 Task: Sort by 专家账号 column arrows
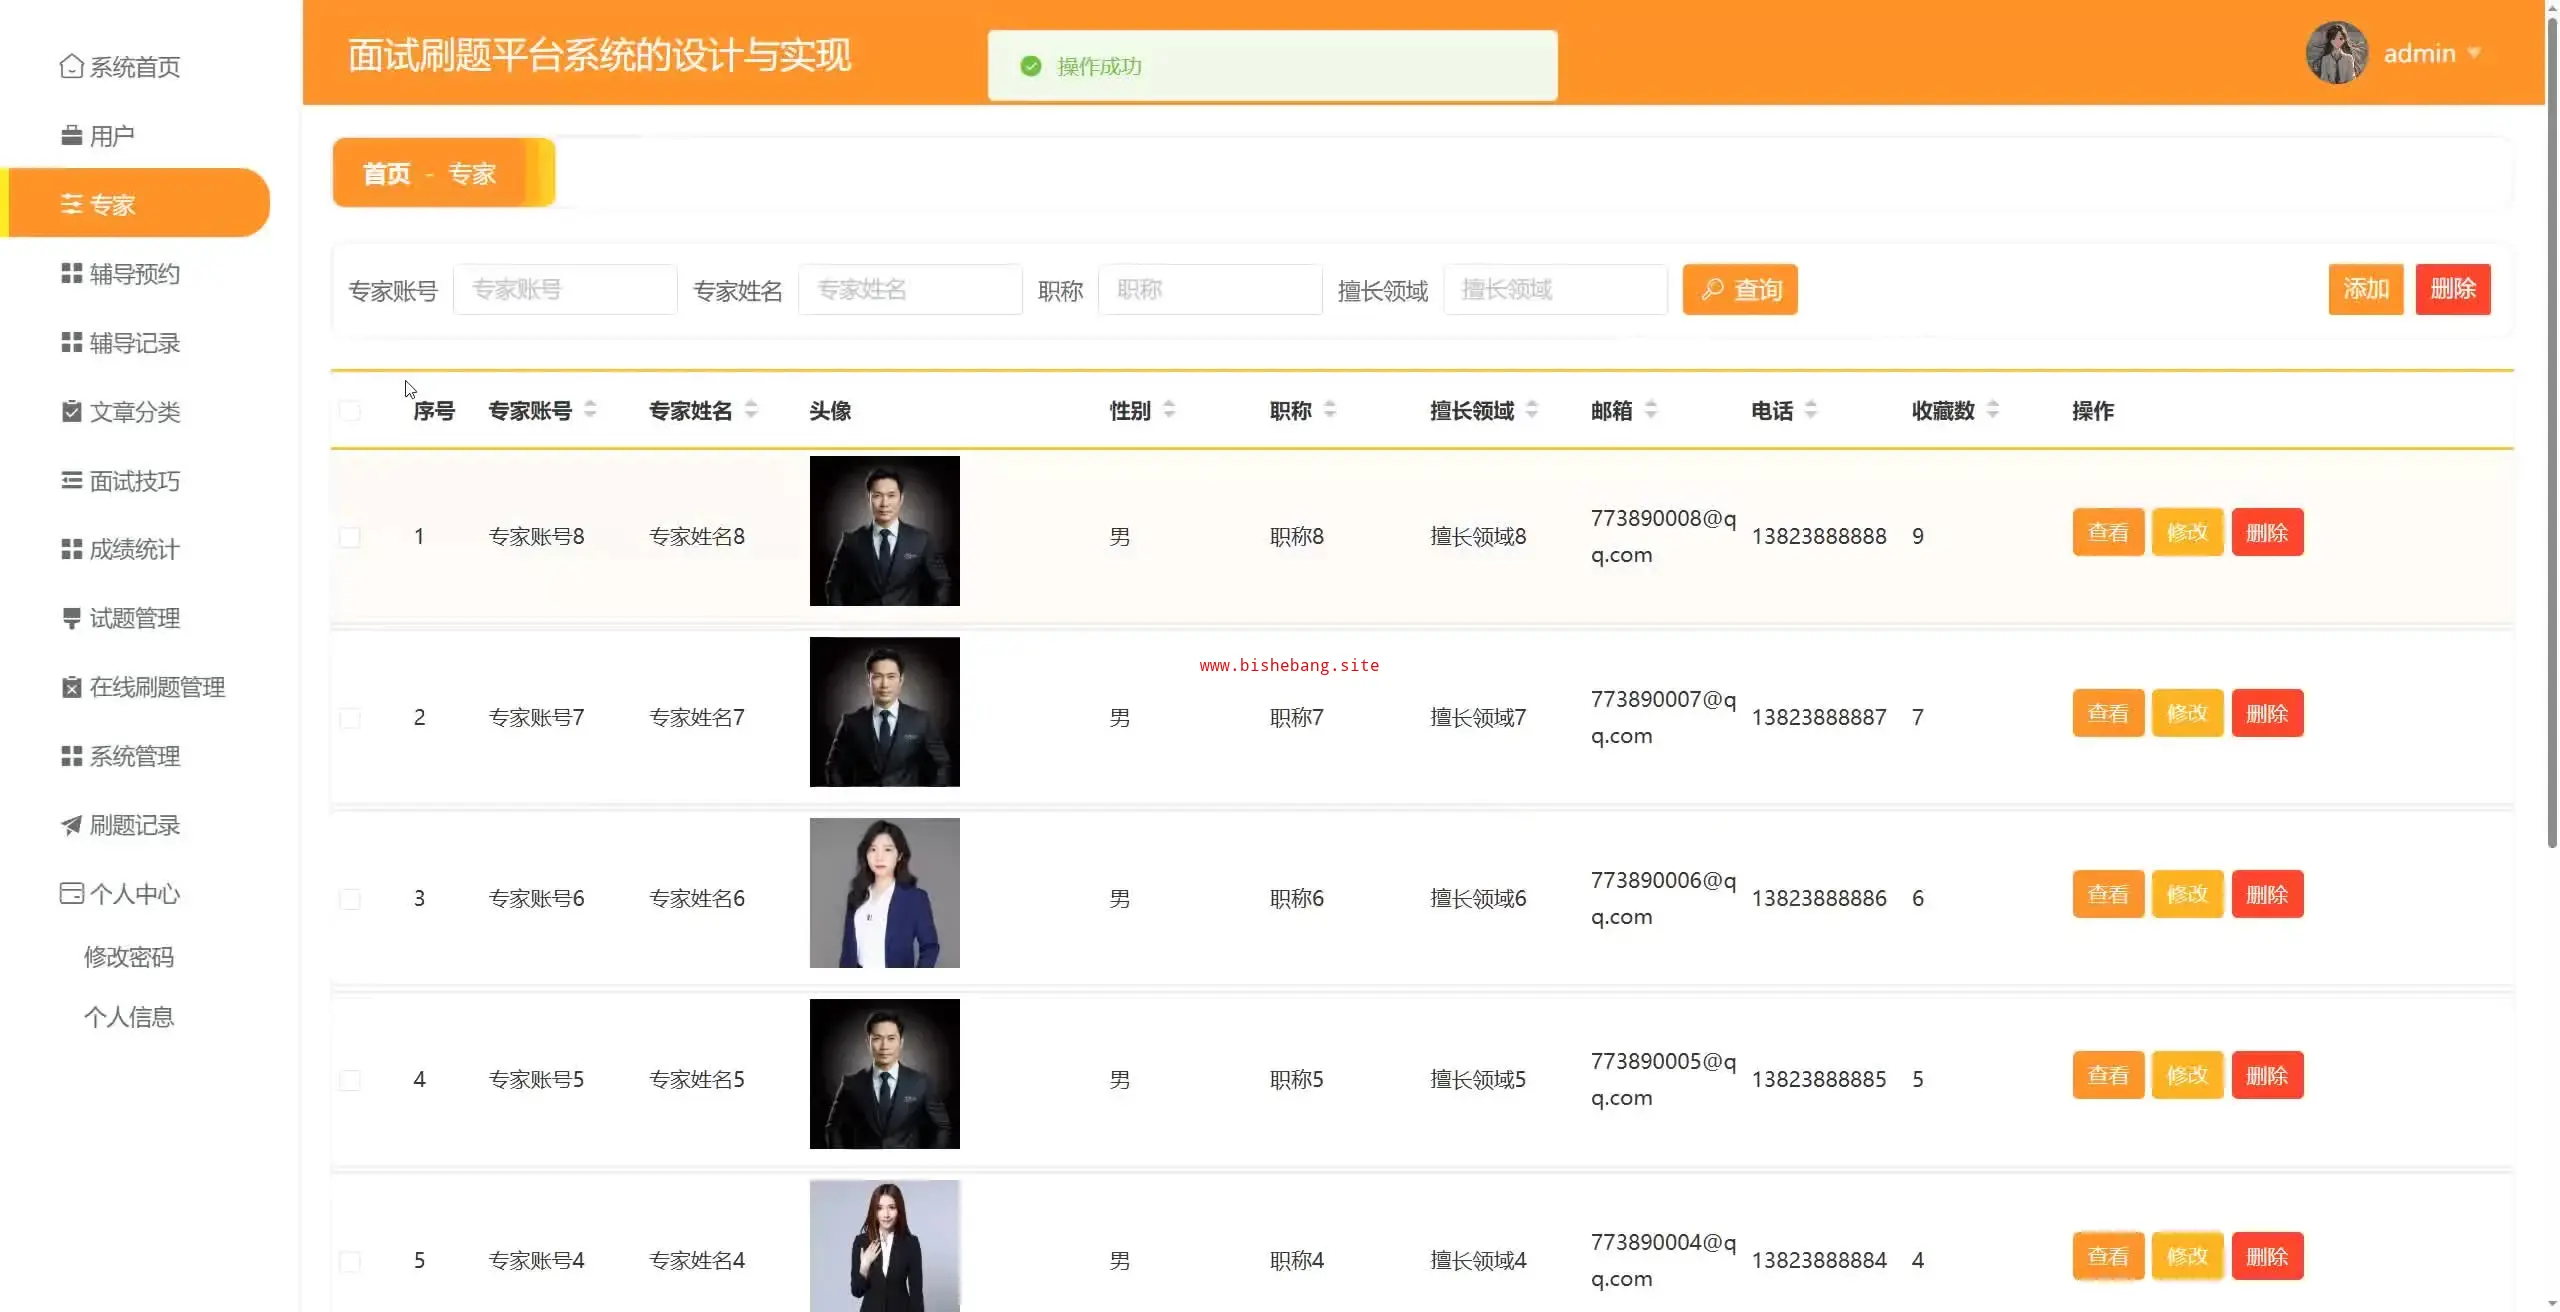(x=590, y=410)
